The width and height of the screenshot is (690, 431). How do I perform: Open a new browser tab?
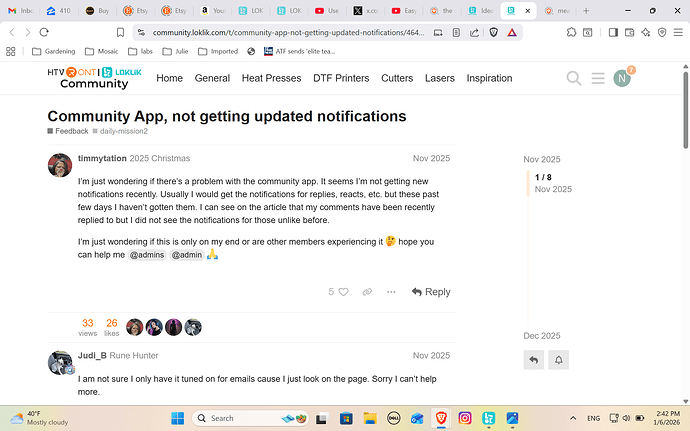(586, 11)
